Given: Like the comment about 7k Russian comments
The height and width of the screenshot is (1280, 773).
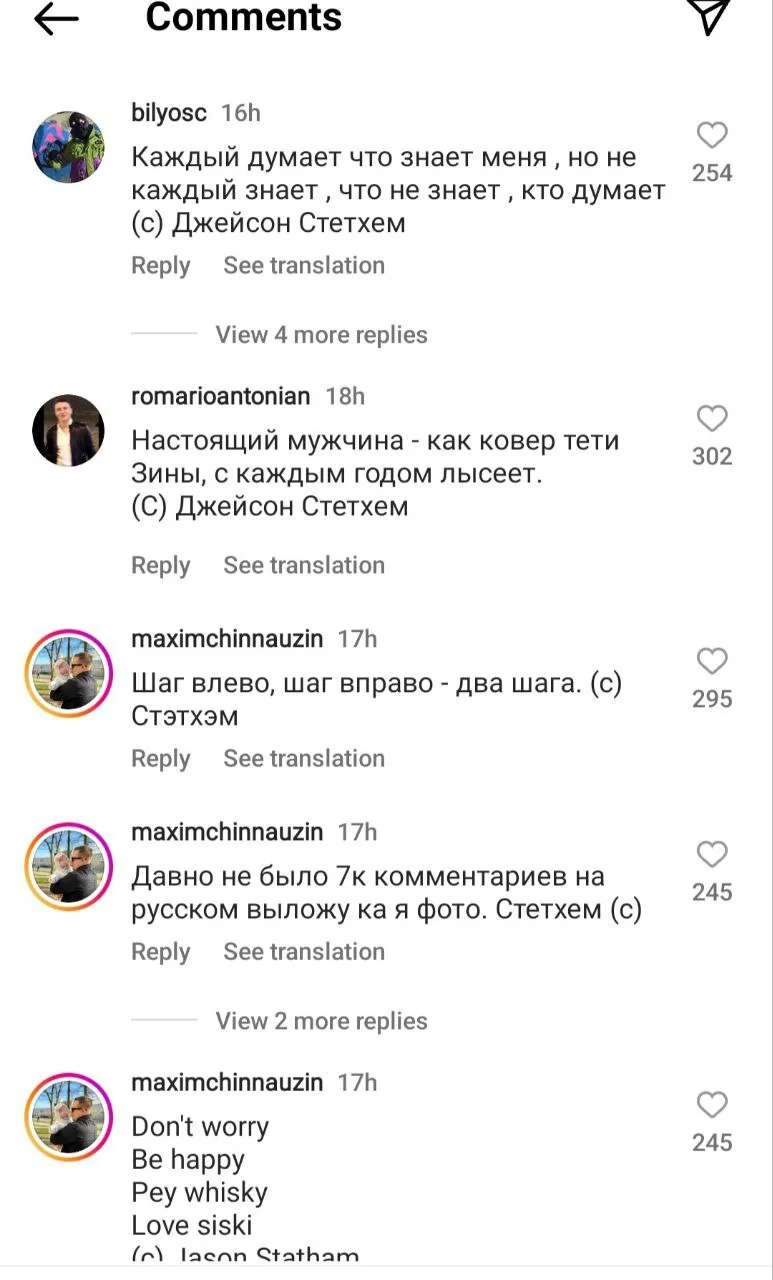Looking at the screenshot, I should (711, 853).
